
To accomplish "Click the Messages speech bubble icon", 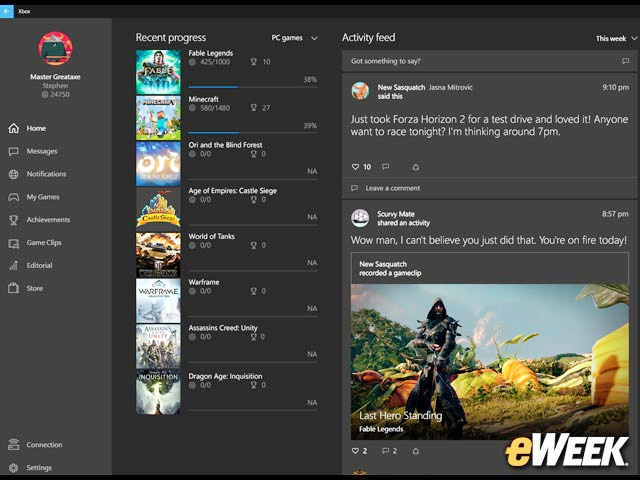I will (13, 151).
